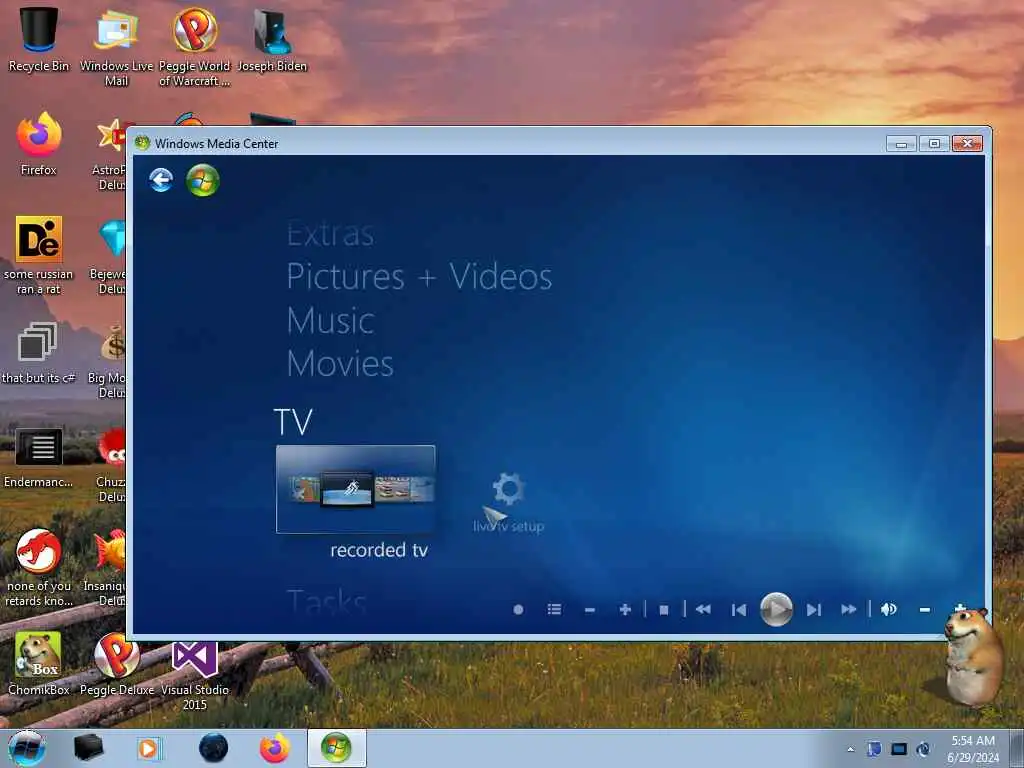Select the TV menu category
The image size is (1024, 768).
point(293,422)
